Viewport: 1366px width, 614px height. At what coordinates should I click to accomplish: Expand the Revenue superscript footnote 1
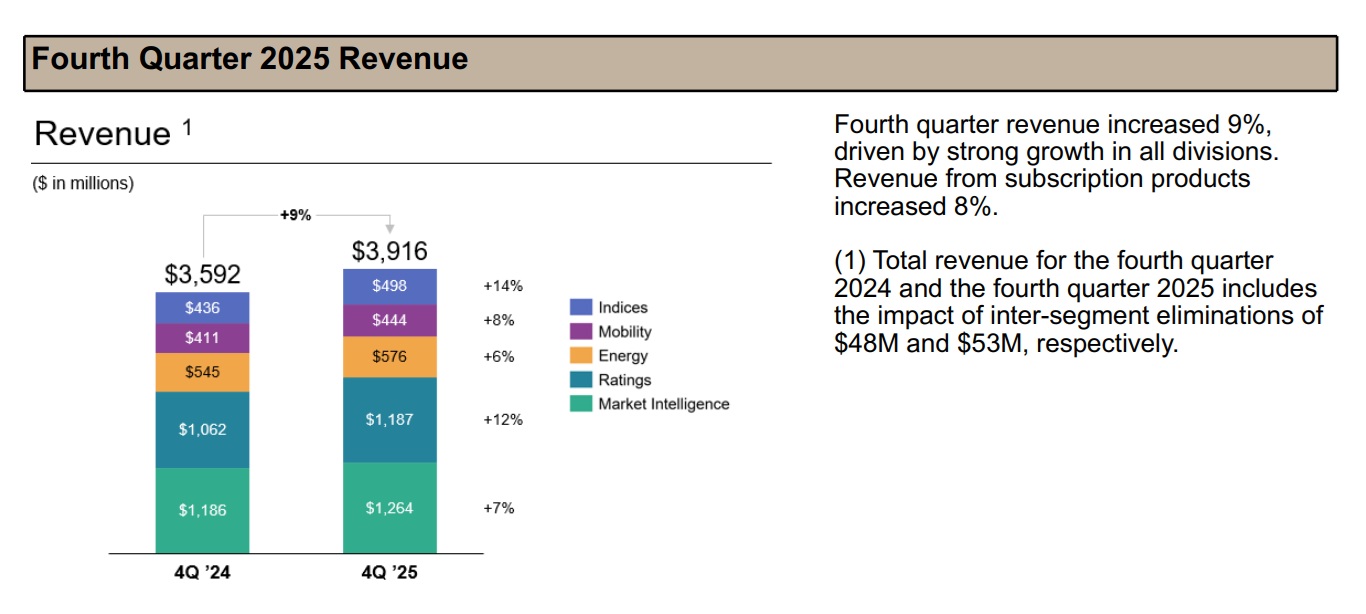click(188, 124)
